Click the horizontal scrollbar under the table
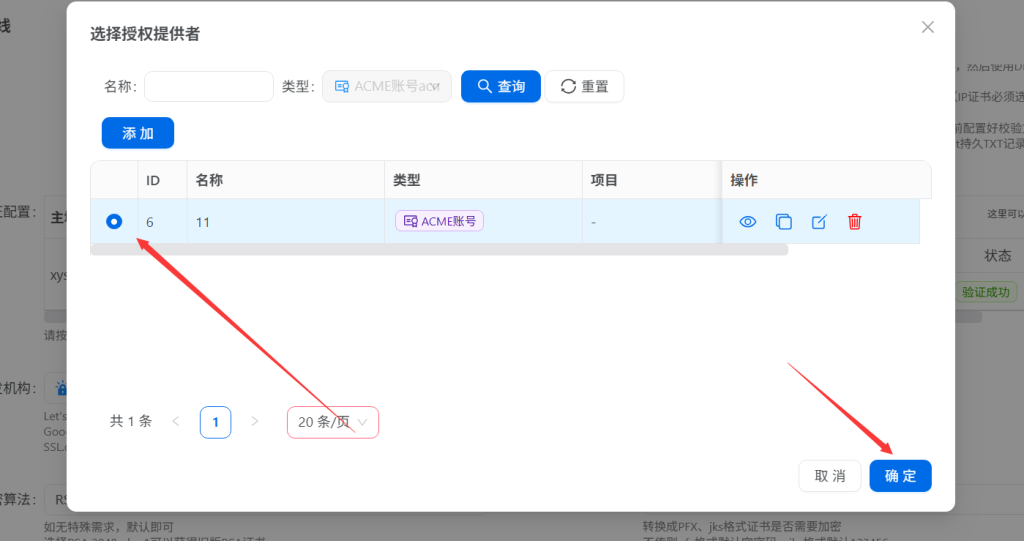 [439, 250]
